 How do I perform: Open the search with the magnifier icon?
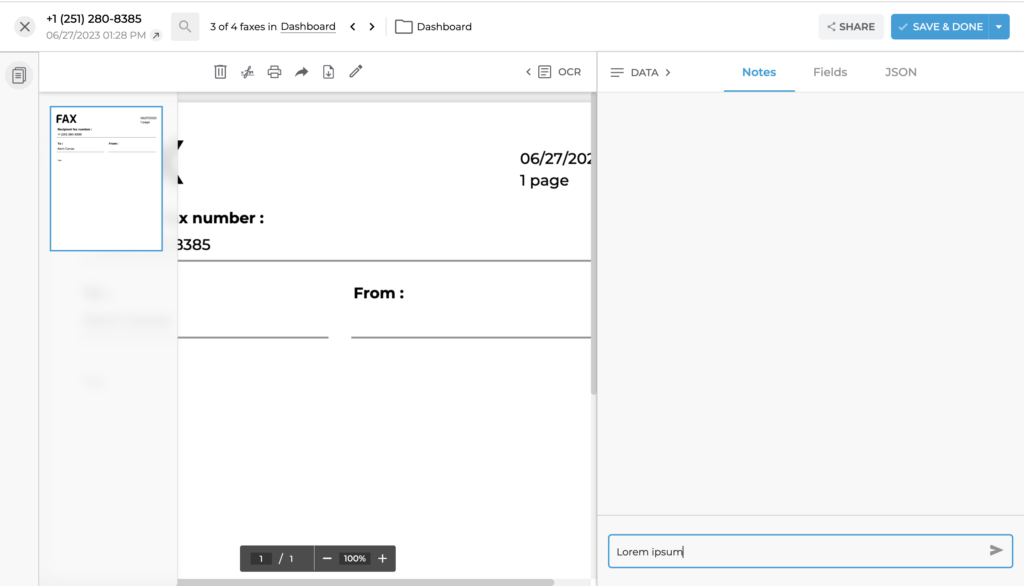(184, 26)
